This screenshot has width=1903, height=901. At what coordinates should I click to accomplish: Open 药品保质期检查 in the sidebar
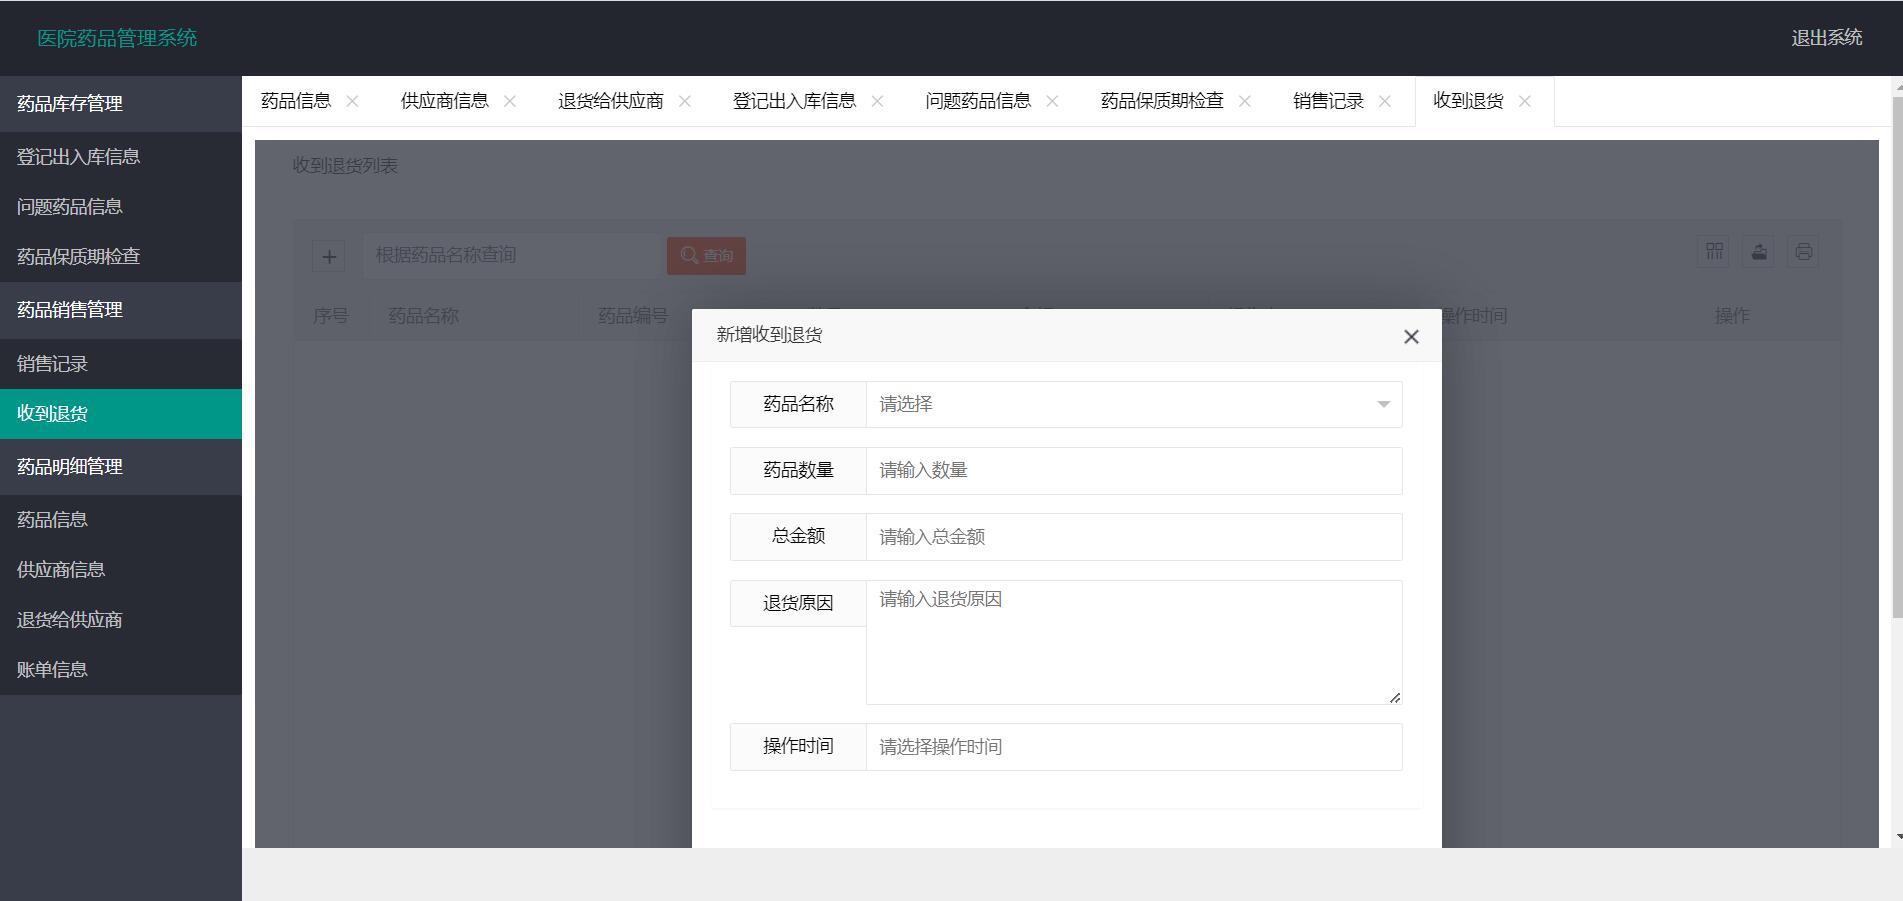pyautogui.click(x=121, y=257)
